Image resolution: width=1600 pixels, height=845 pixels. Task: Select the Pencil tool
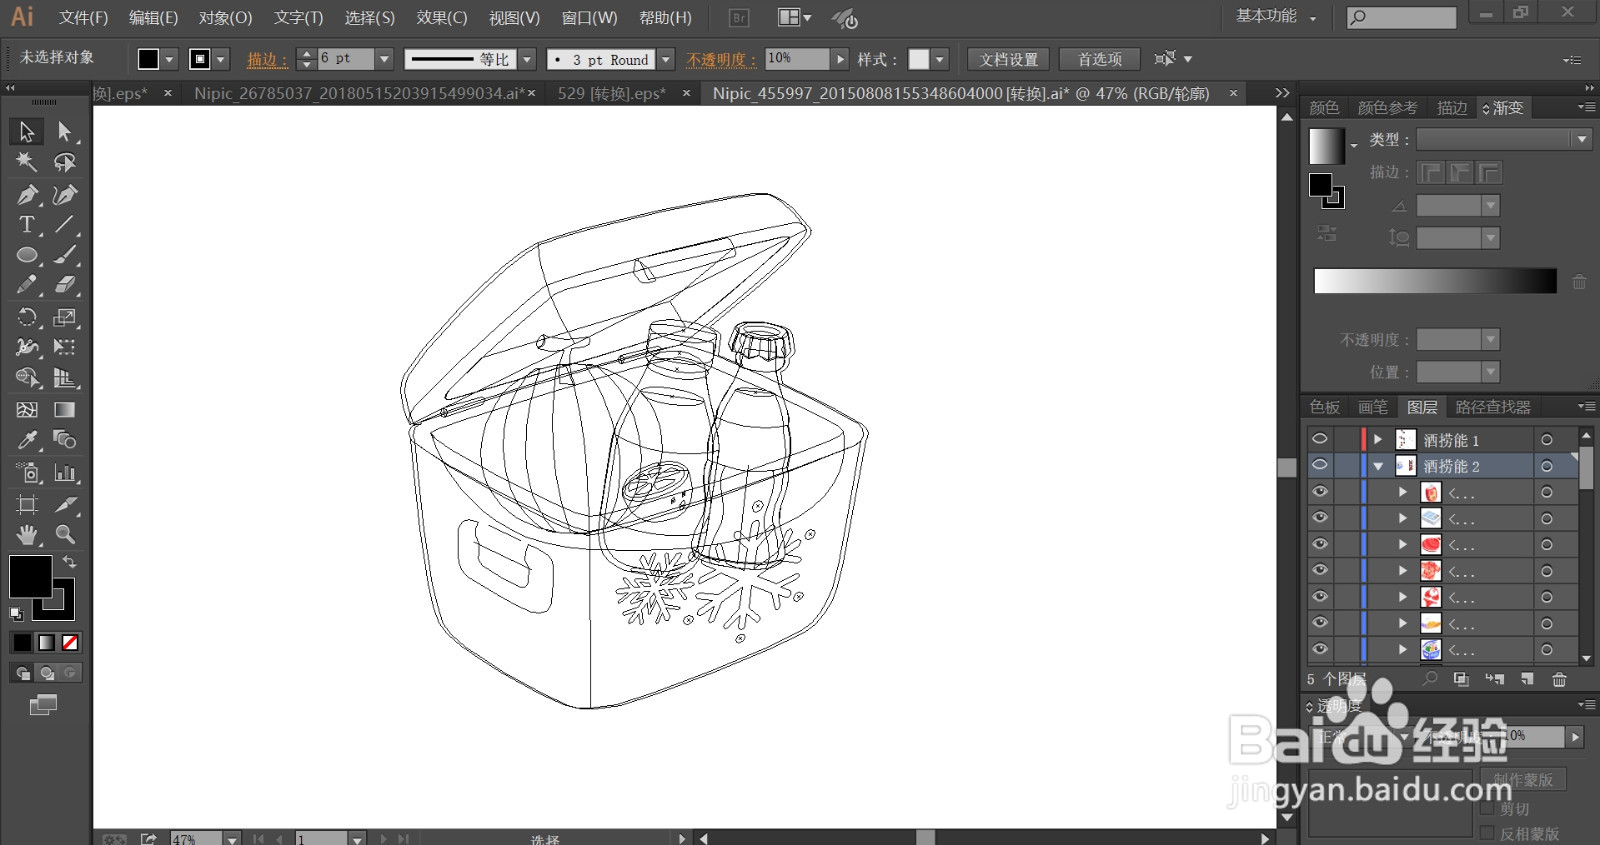pos(27,285)
